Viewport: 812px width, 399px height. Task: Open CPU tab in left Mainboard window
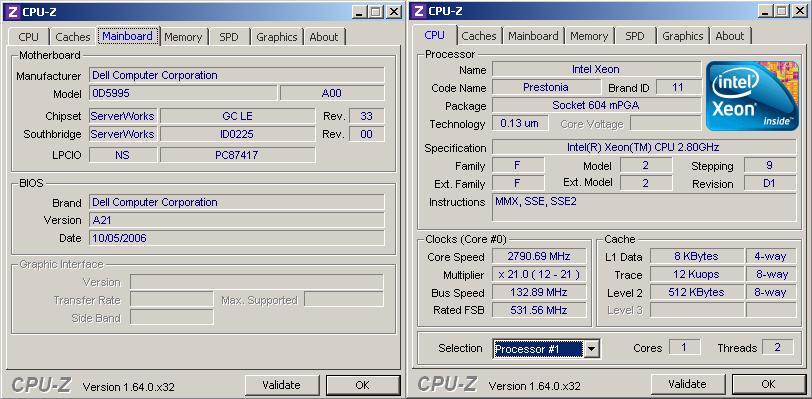(28, 37)
